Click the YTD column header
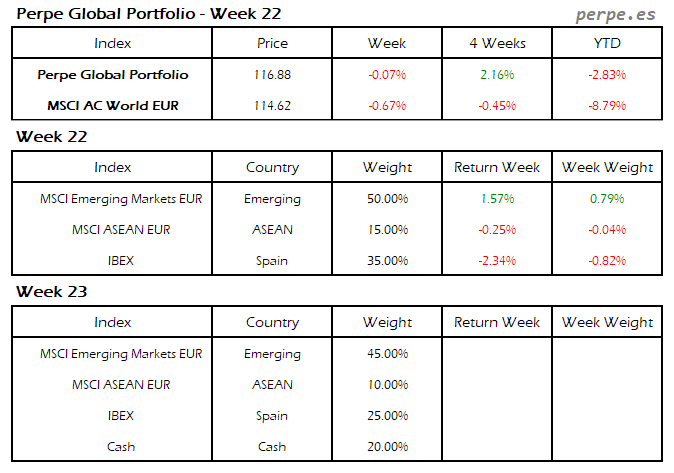Viewport: 674px width, 473px height. point(607,43)
